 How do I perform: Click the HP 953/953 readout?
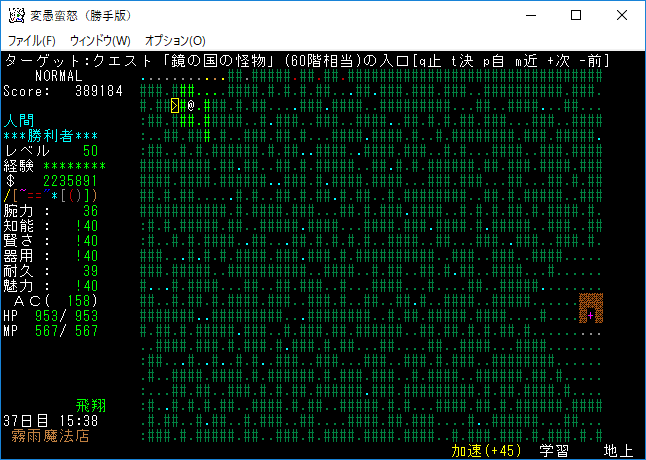click(50, 316)
